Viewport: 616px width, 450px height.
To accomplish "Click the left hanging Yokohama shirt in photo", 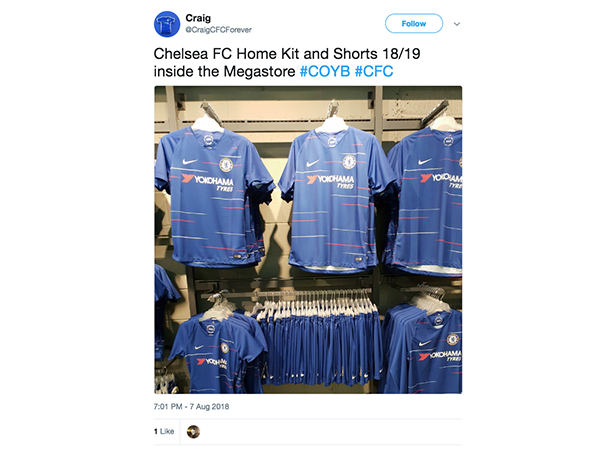I will 214,196.
